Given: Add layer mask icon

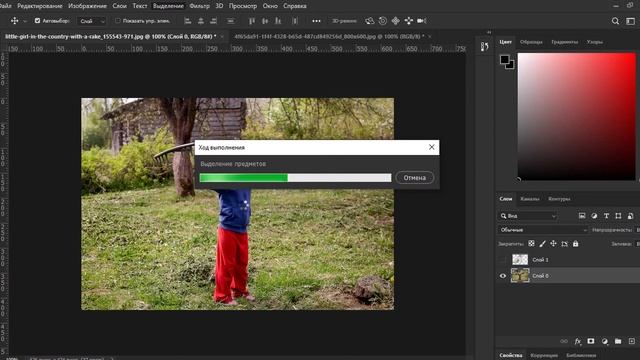Looking at the screenshot, I should pos(591,341).
